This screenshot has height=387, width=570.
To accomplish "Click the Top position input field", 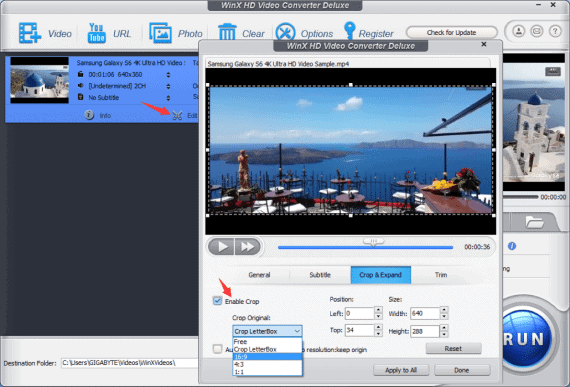I will 359,330.
